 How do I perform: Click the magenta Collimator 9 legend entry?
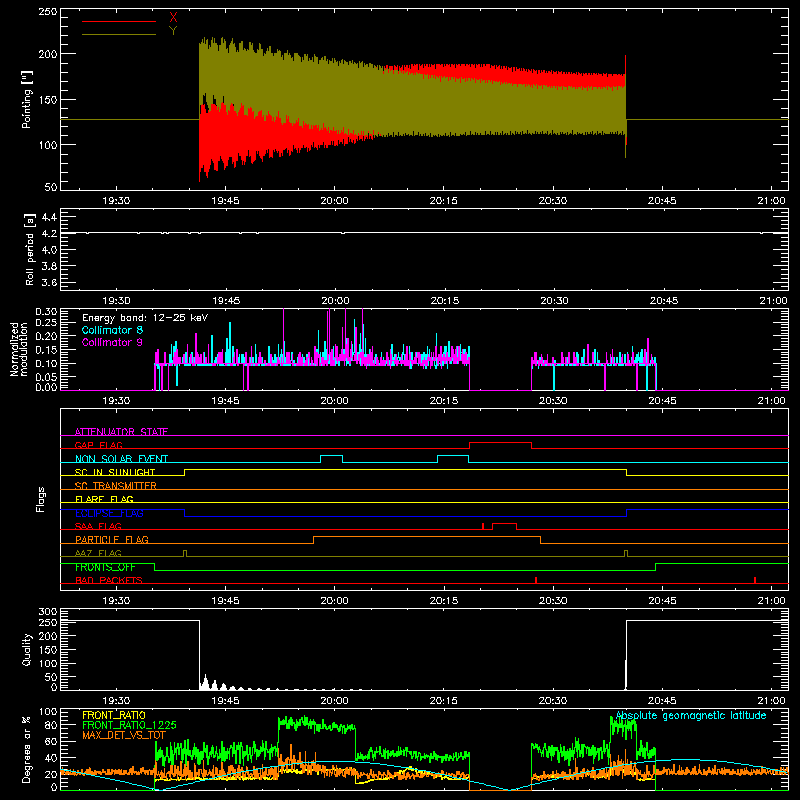[112, 342]
